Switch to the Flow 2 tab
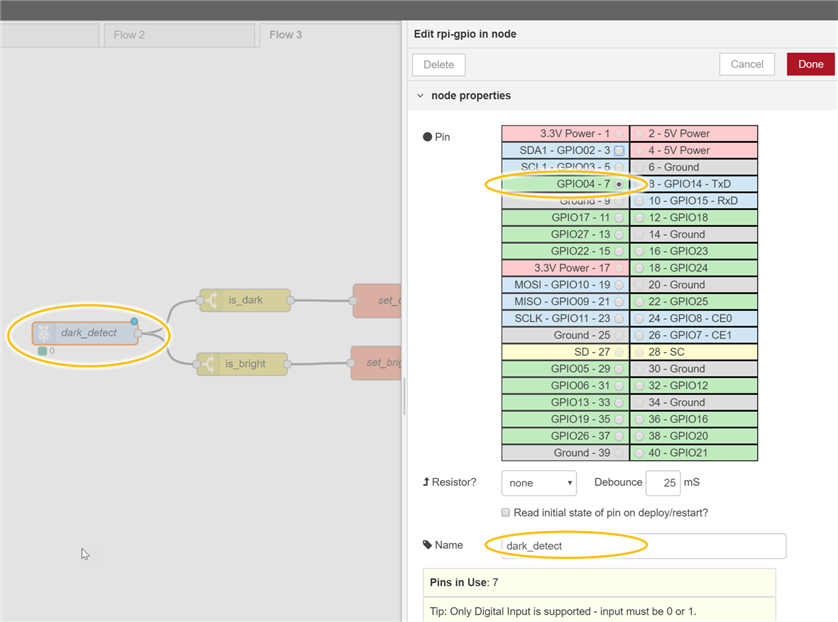The width and height of the screenshot is (838, 622). [129, 35]
